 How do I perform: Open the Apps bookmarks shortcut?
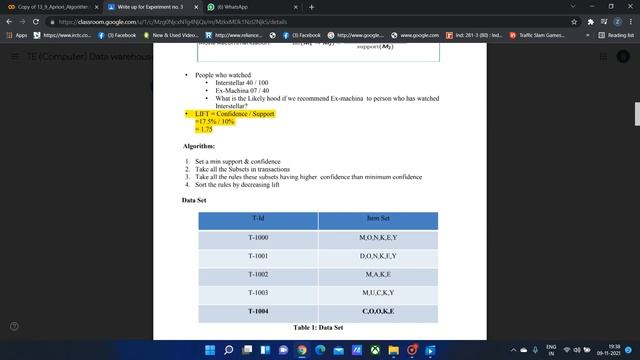coord(17,36)
